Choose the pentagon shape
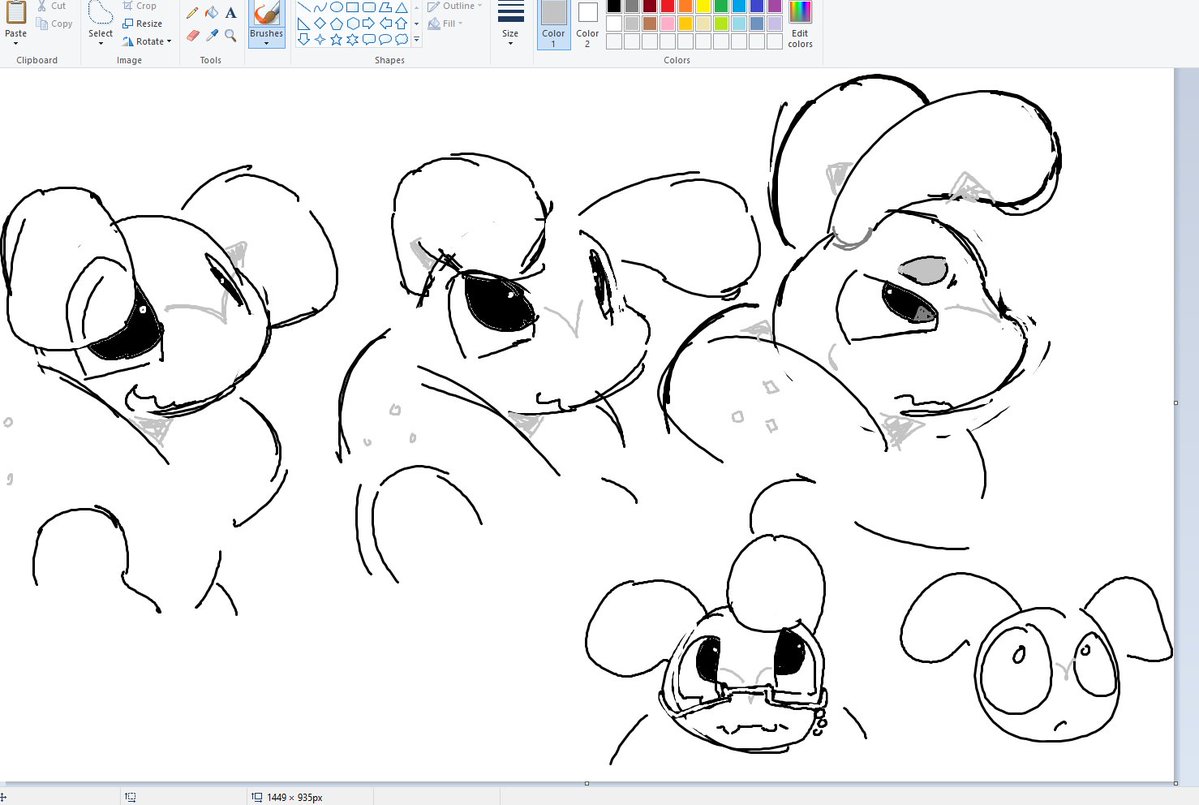Image resolution: width=1199 pixels, height=805 pixels. (x=336, y=24)
